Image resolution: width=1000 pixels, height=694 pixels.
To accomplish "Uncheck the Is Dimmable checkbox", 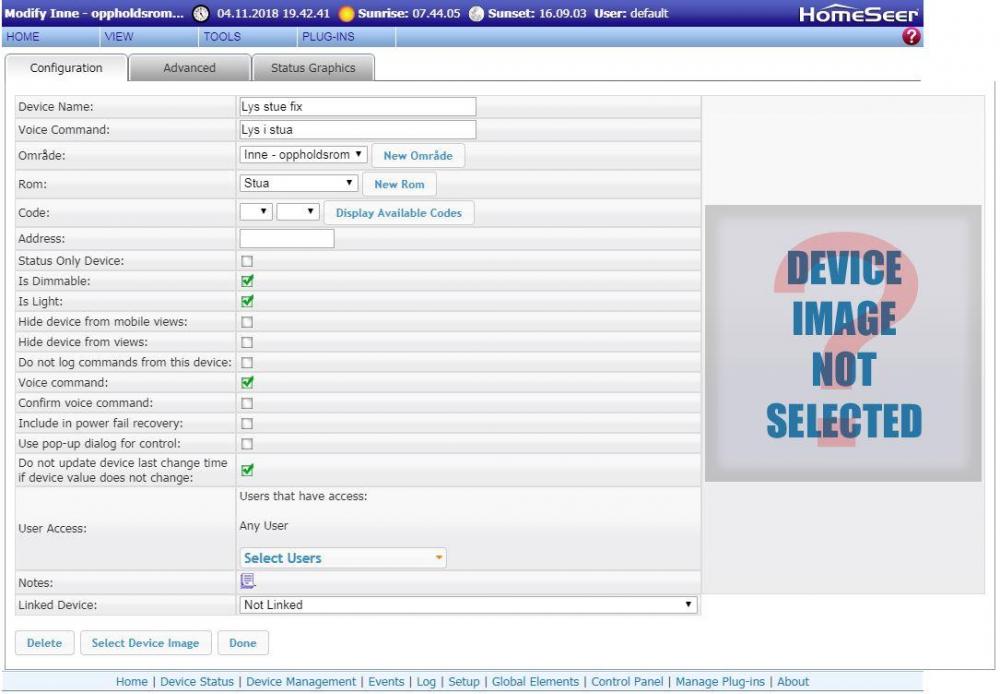I will click(x=247, y=282).
